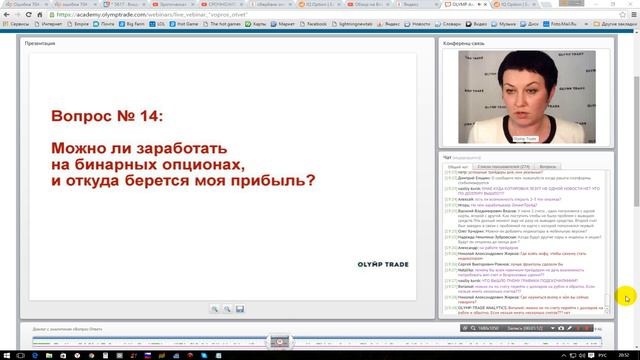Click the address bar with academy.olymptrade.com URL
640x360 pixels.
(335, 15)
